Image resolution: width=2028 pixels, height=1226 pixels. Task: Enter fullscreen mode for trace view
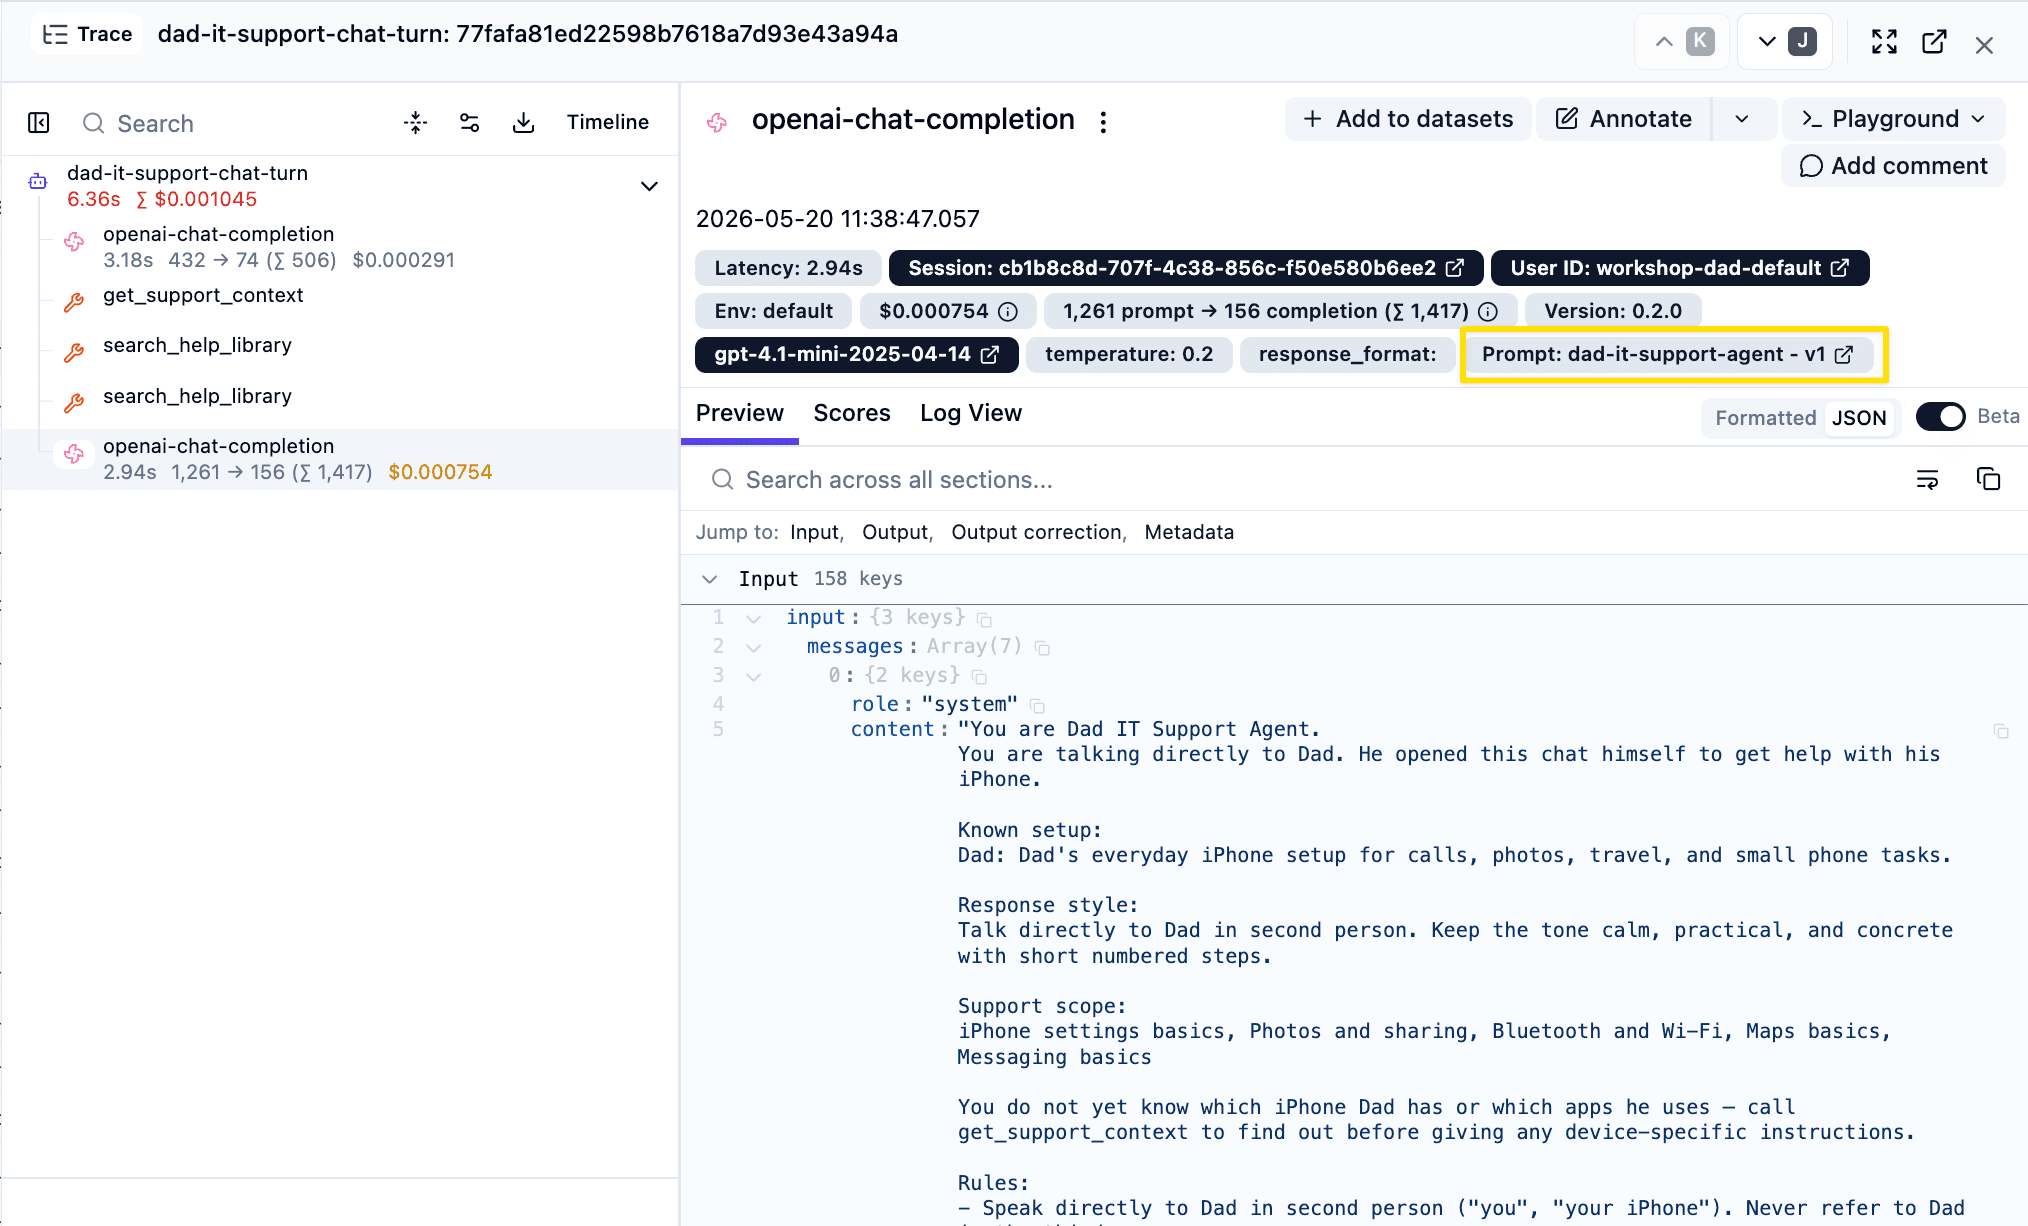point(1884,42)
